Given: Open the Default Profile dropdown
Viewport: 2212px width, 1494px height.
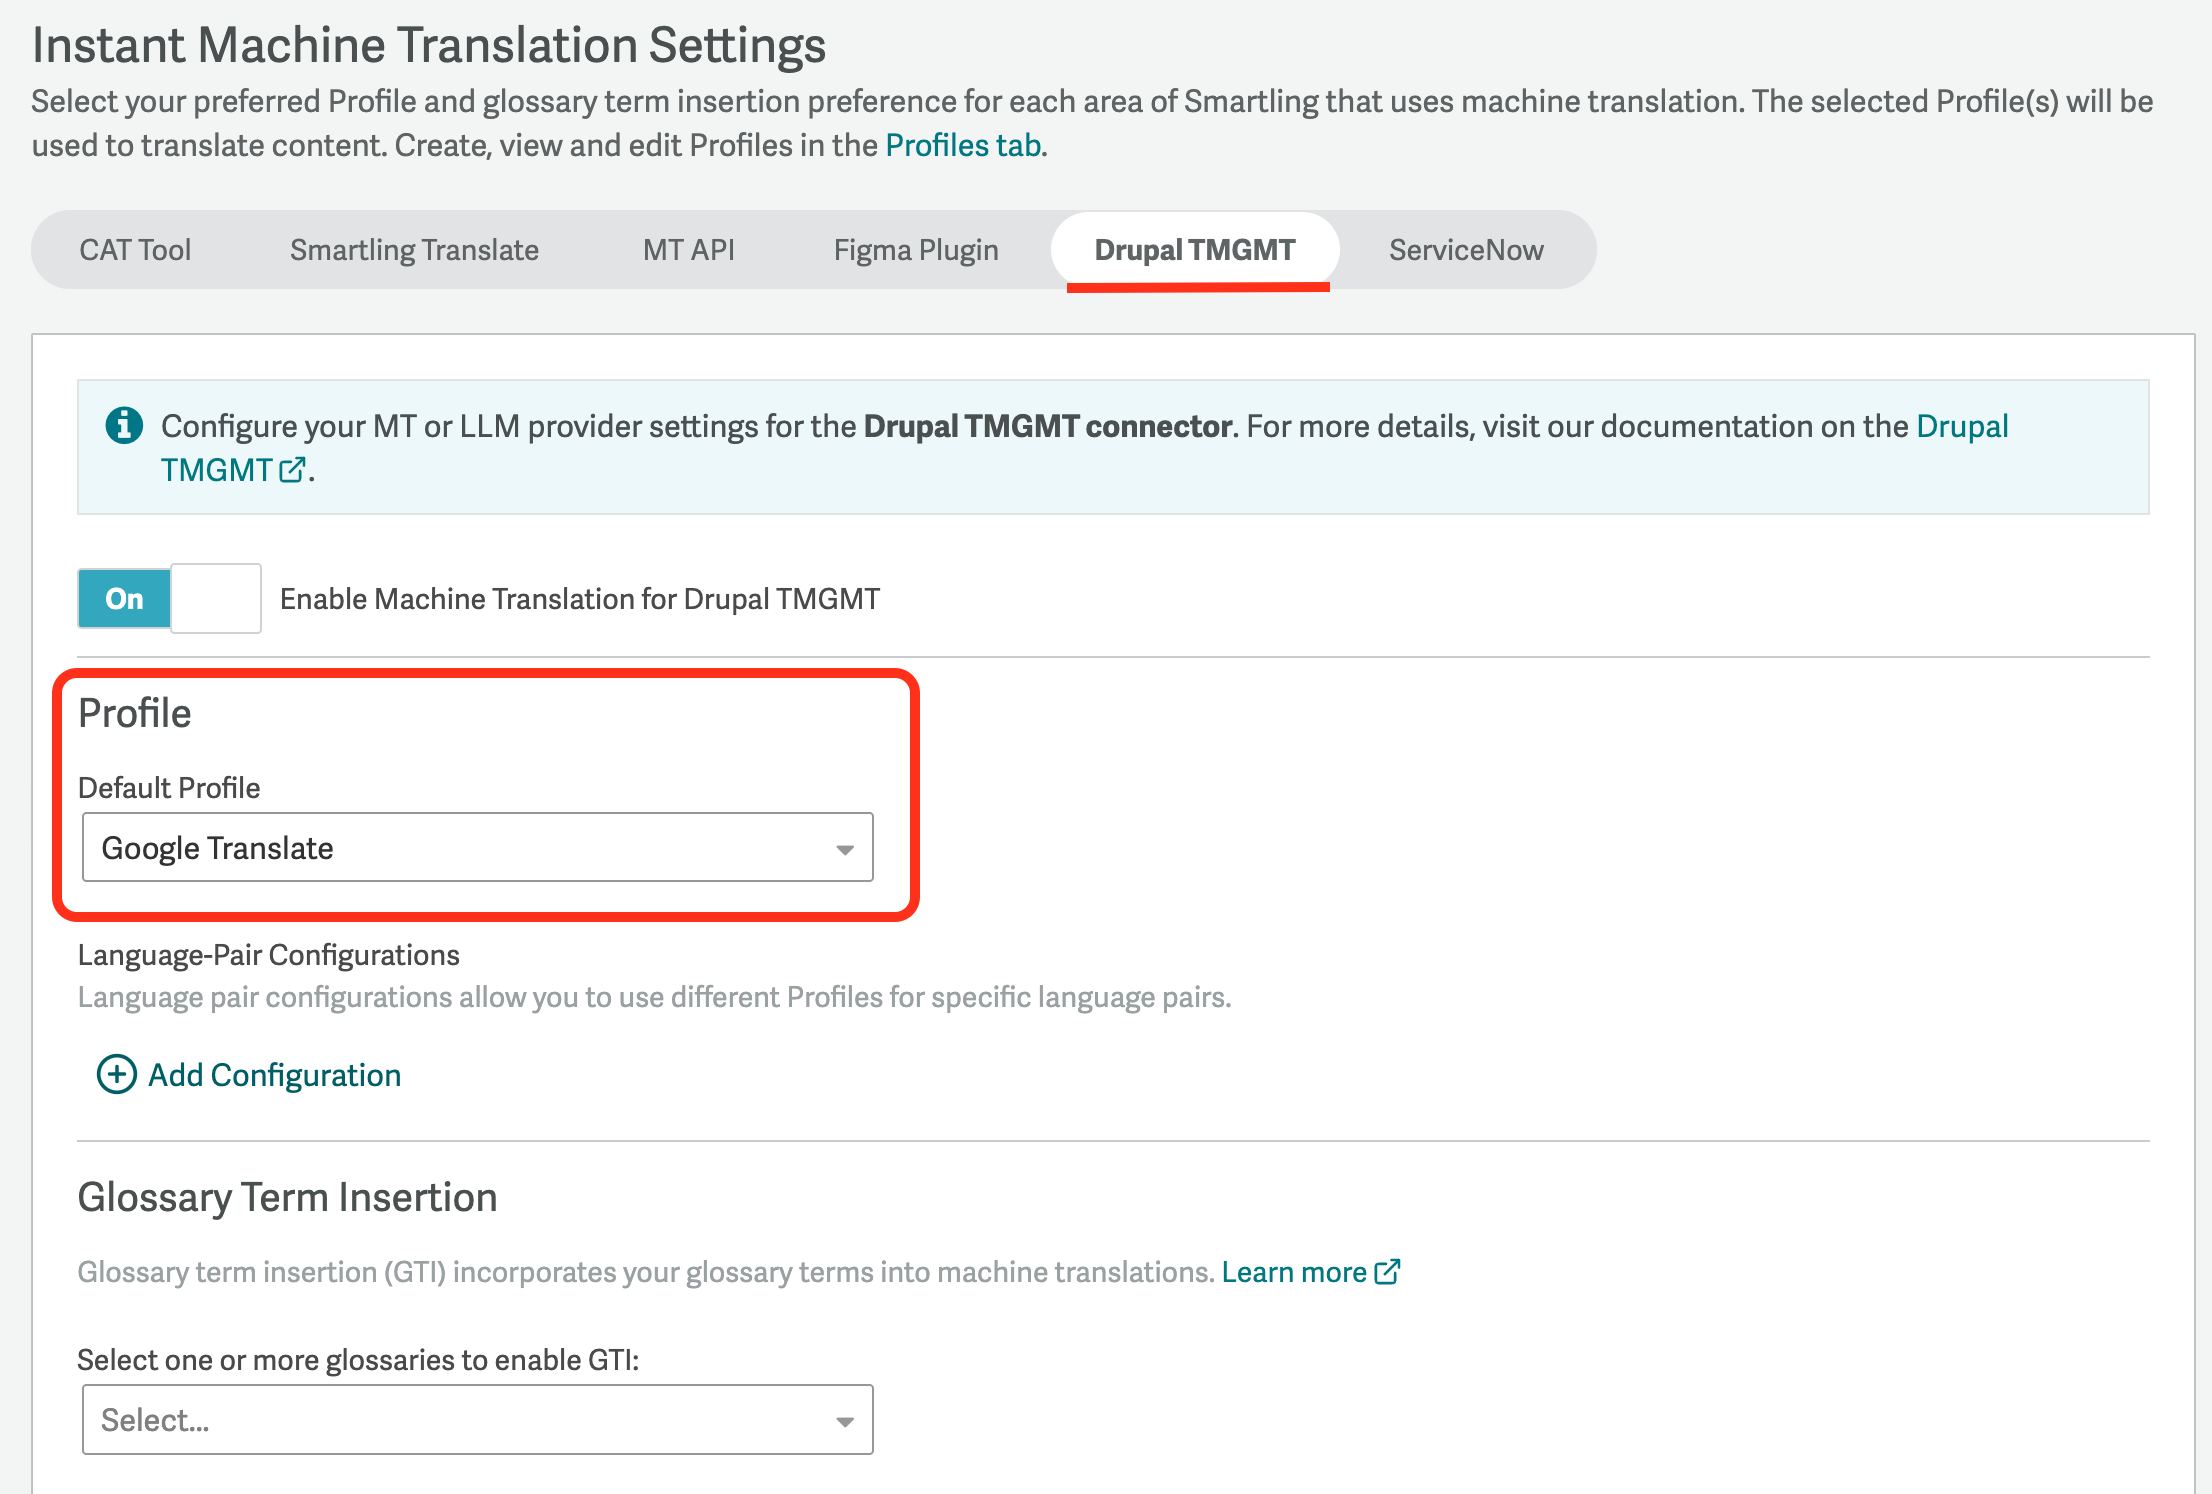Looking at the screenshot, I should [x=478, y=847].
